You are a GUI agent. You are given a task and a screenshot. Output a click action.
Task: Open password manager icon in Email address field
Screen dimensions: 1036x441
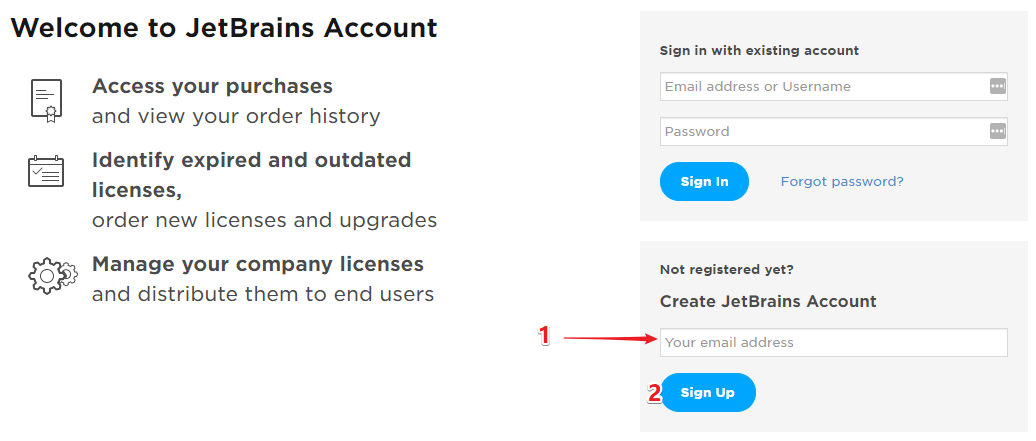click(x=997, y=86)
